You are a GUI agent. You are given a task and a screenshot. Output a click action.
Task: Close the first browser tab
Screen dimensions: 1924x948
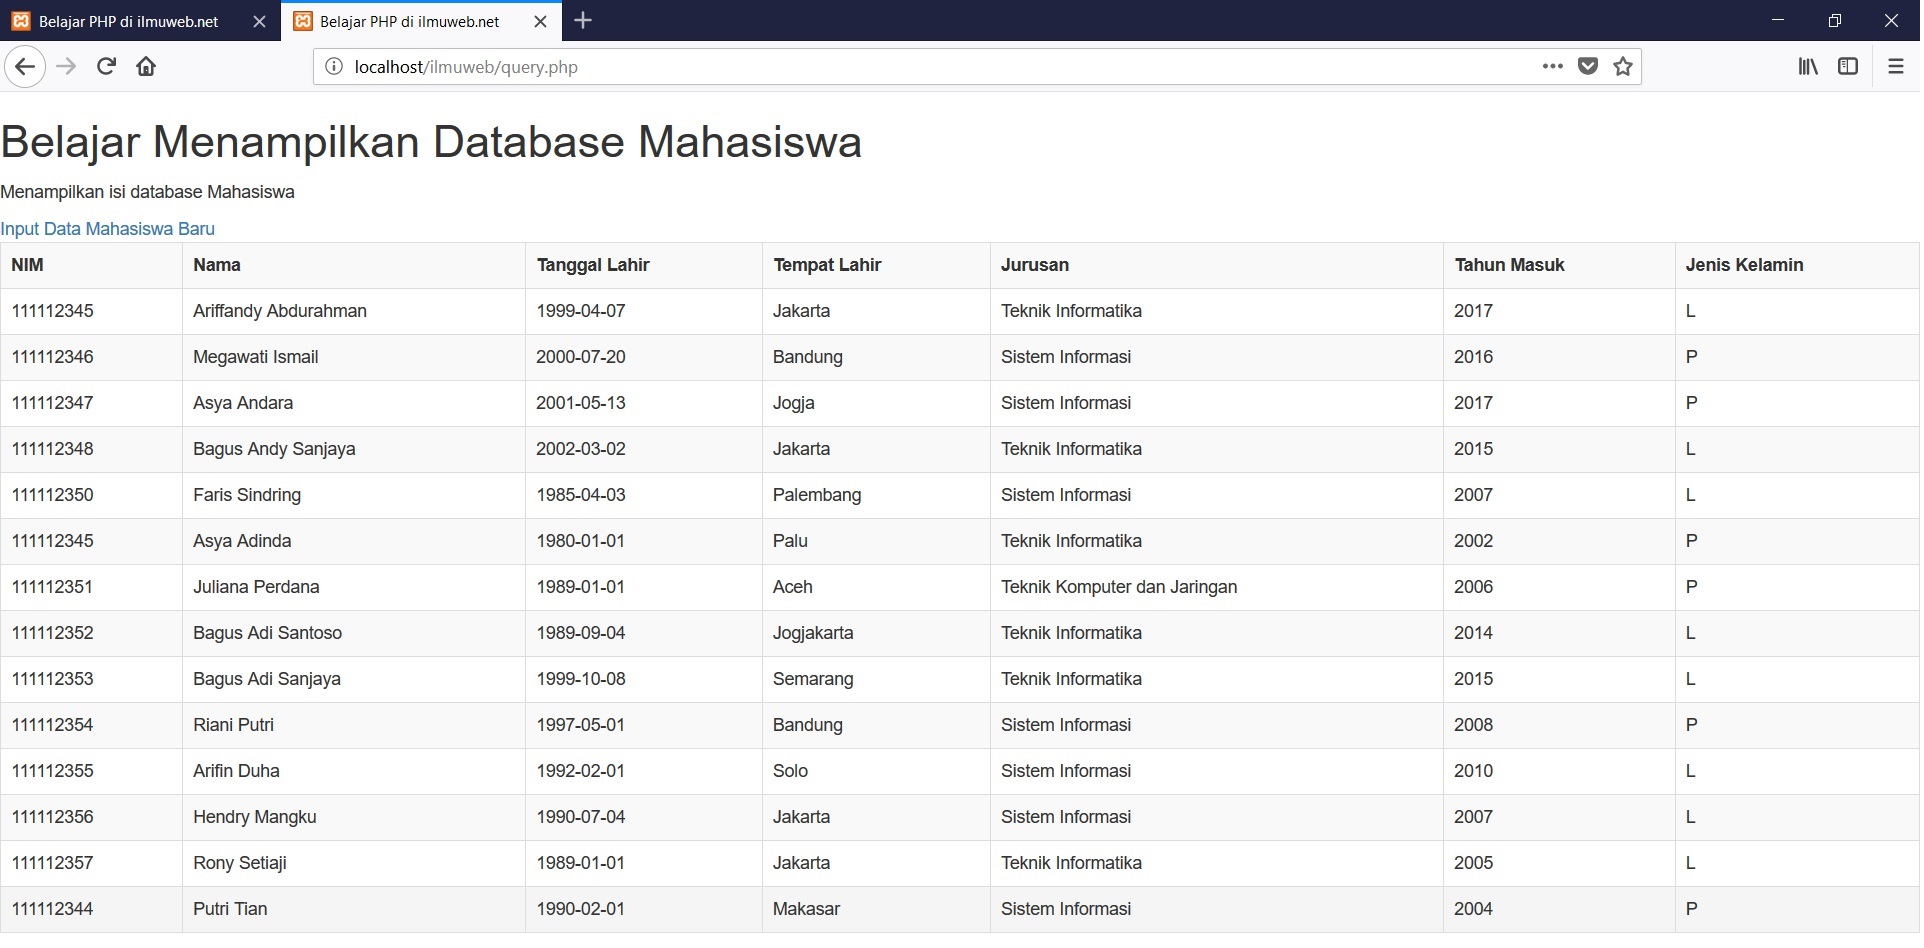259,21
